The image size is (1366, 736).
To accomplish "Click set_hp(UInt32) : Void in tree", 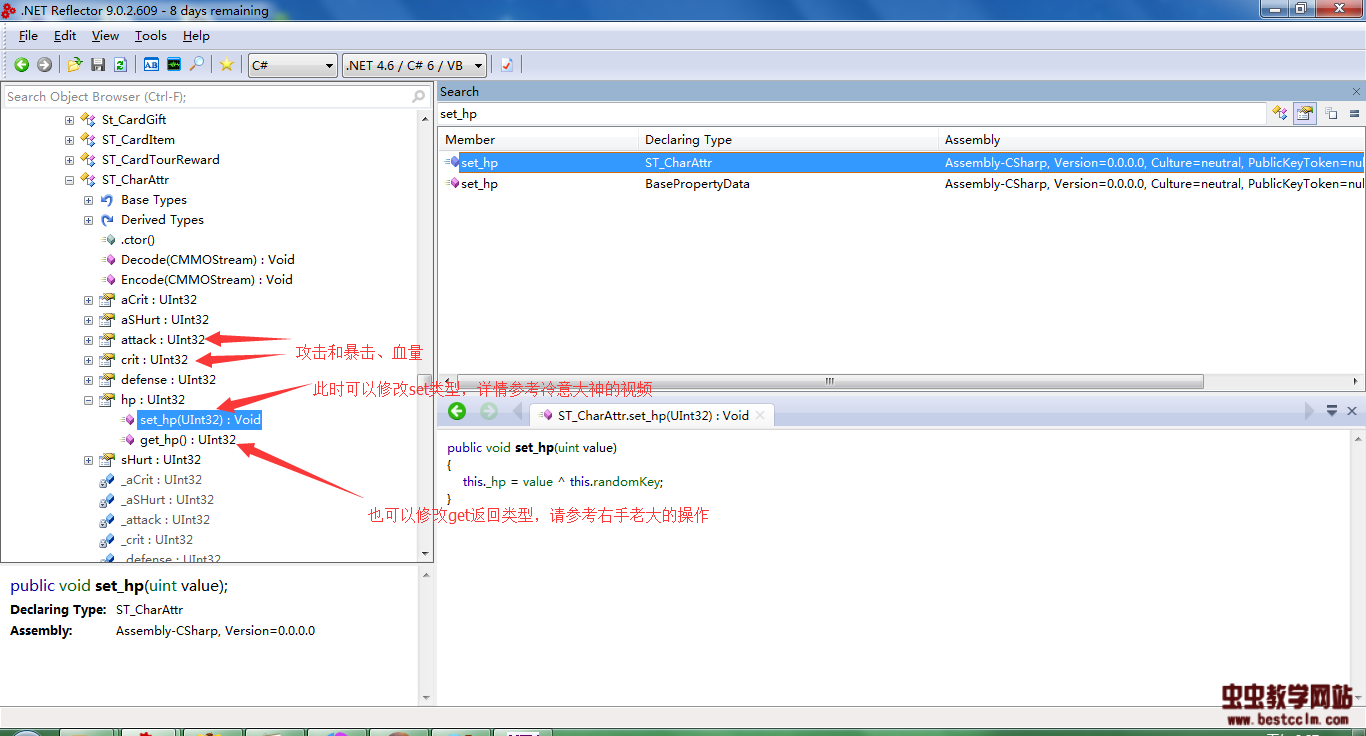I will point(200,420).
